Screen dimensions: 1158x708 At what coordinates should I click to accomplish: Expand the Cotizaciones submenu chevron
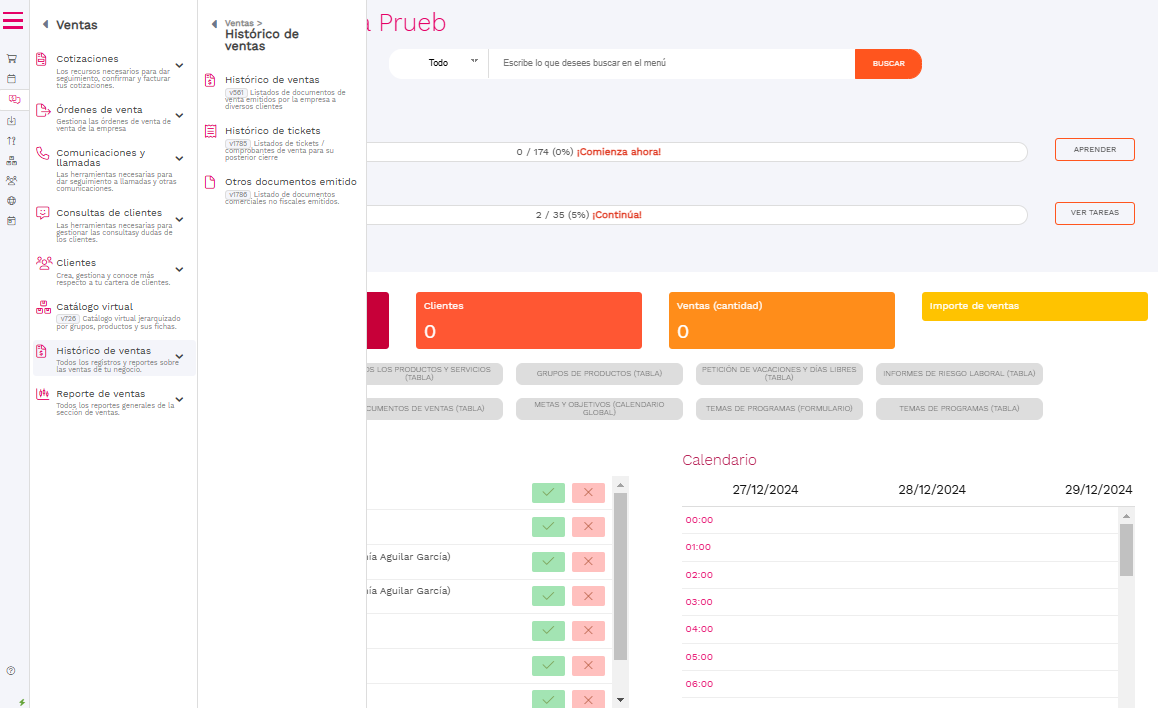[179, 64]
